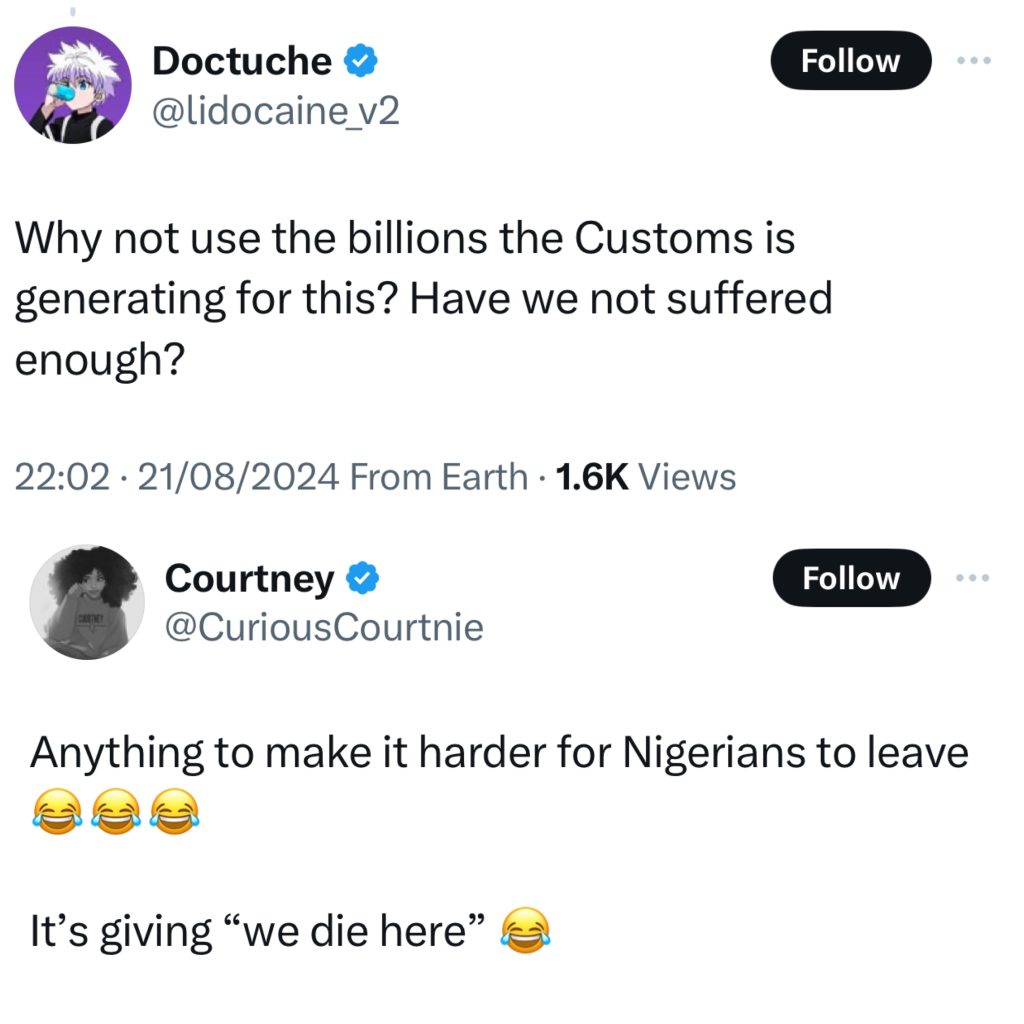1024x1024 pixels.
Task: Click the emoji after "we die here"
Action: click(523, 933)
